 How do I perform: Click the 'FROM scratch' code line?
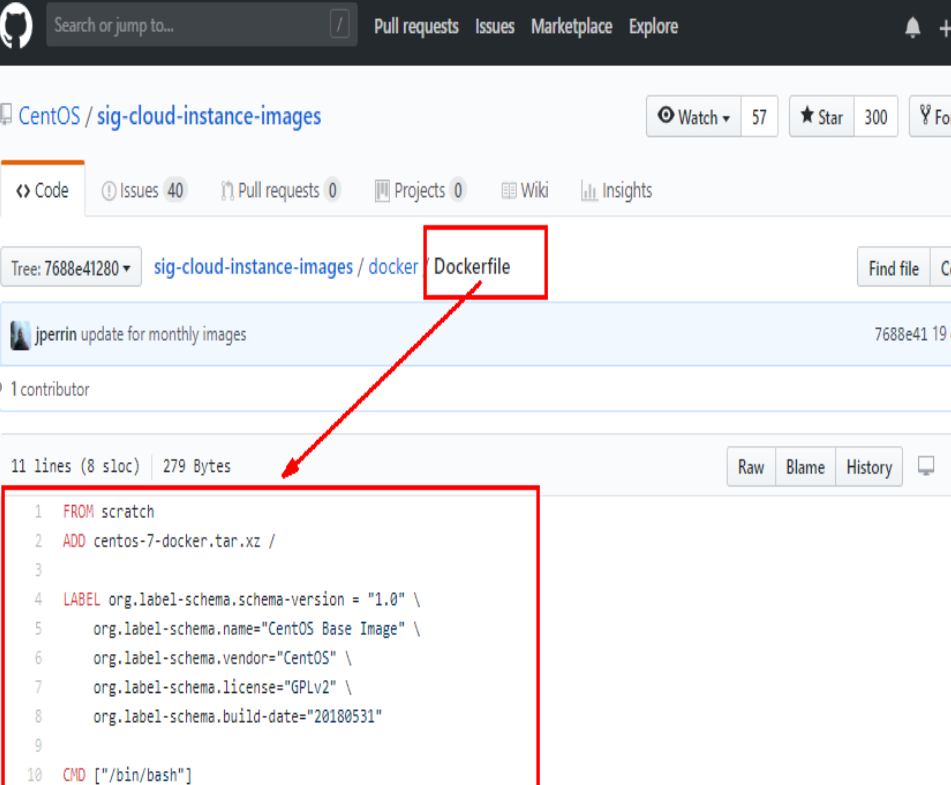109,512
